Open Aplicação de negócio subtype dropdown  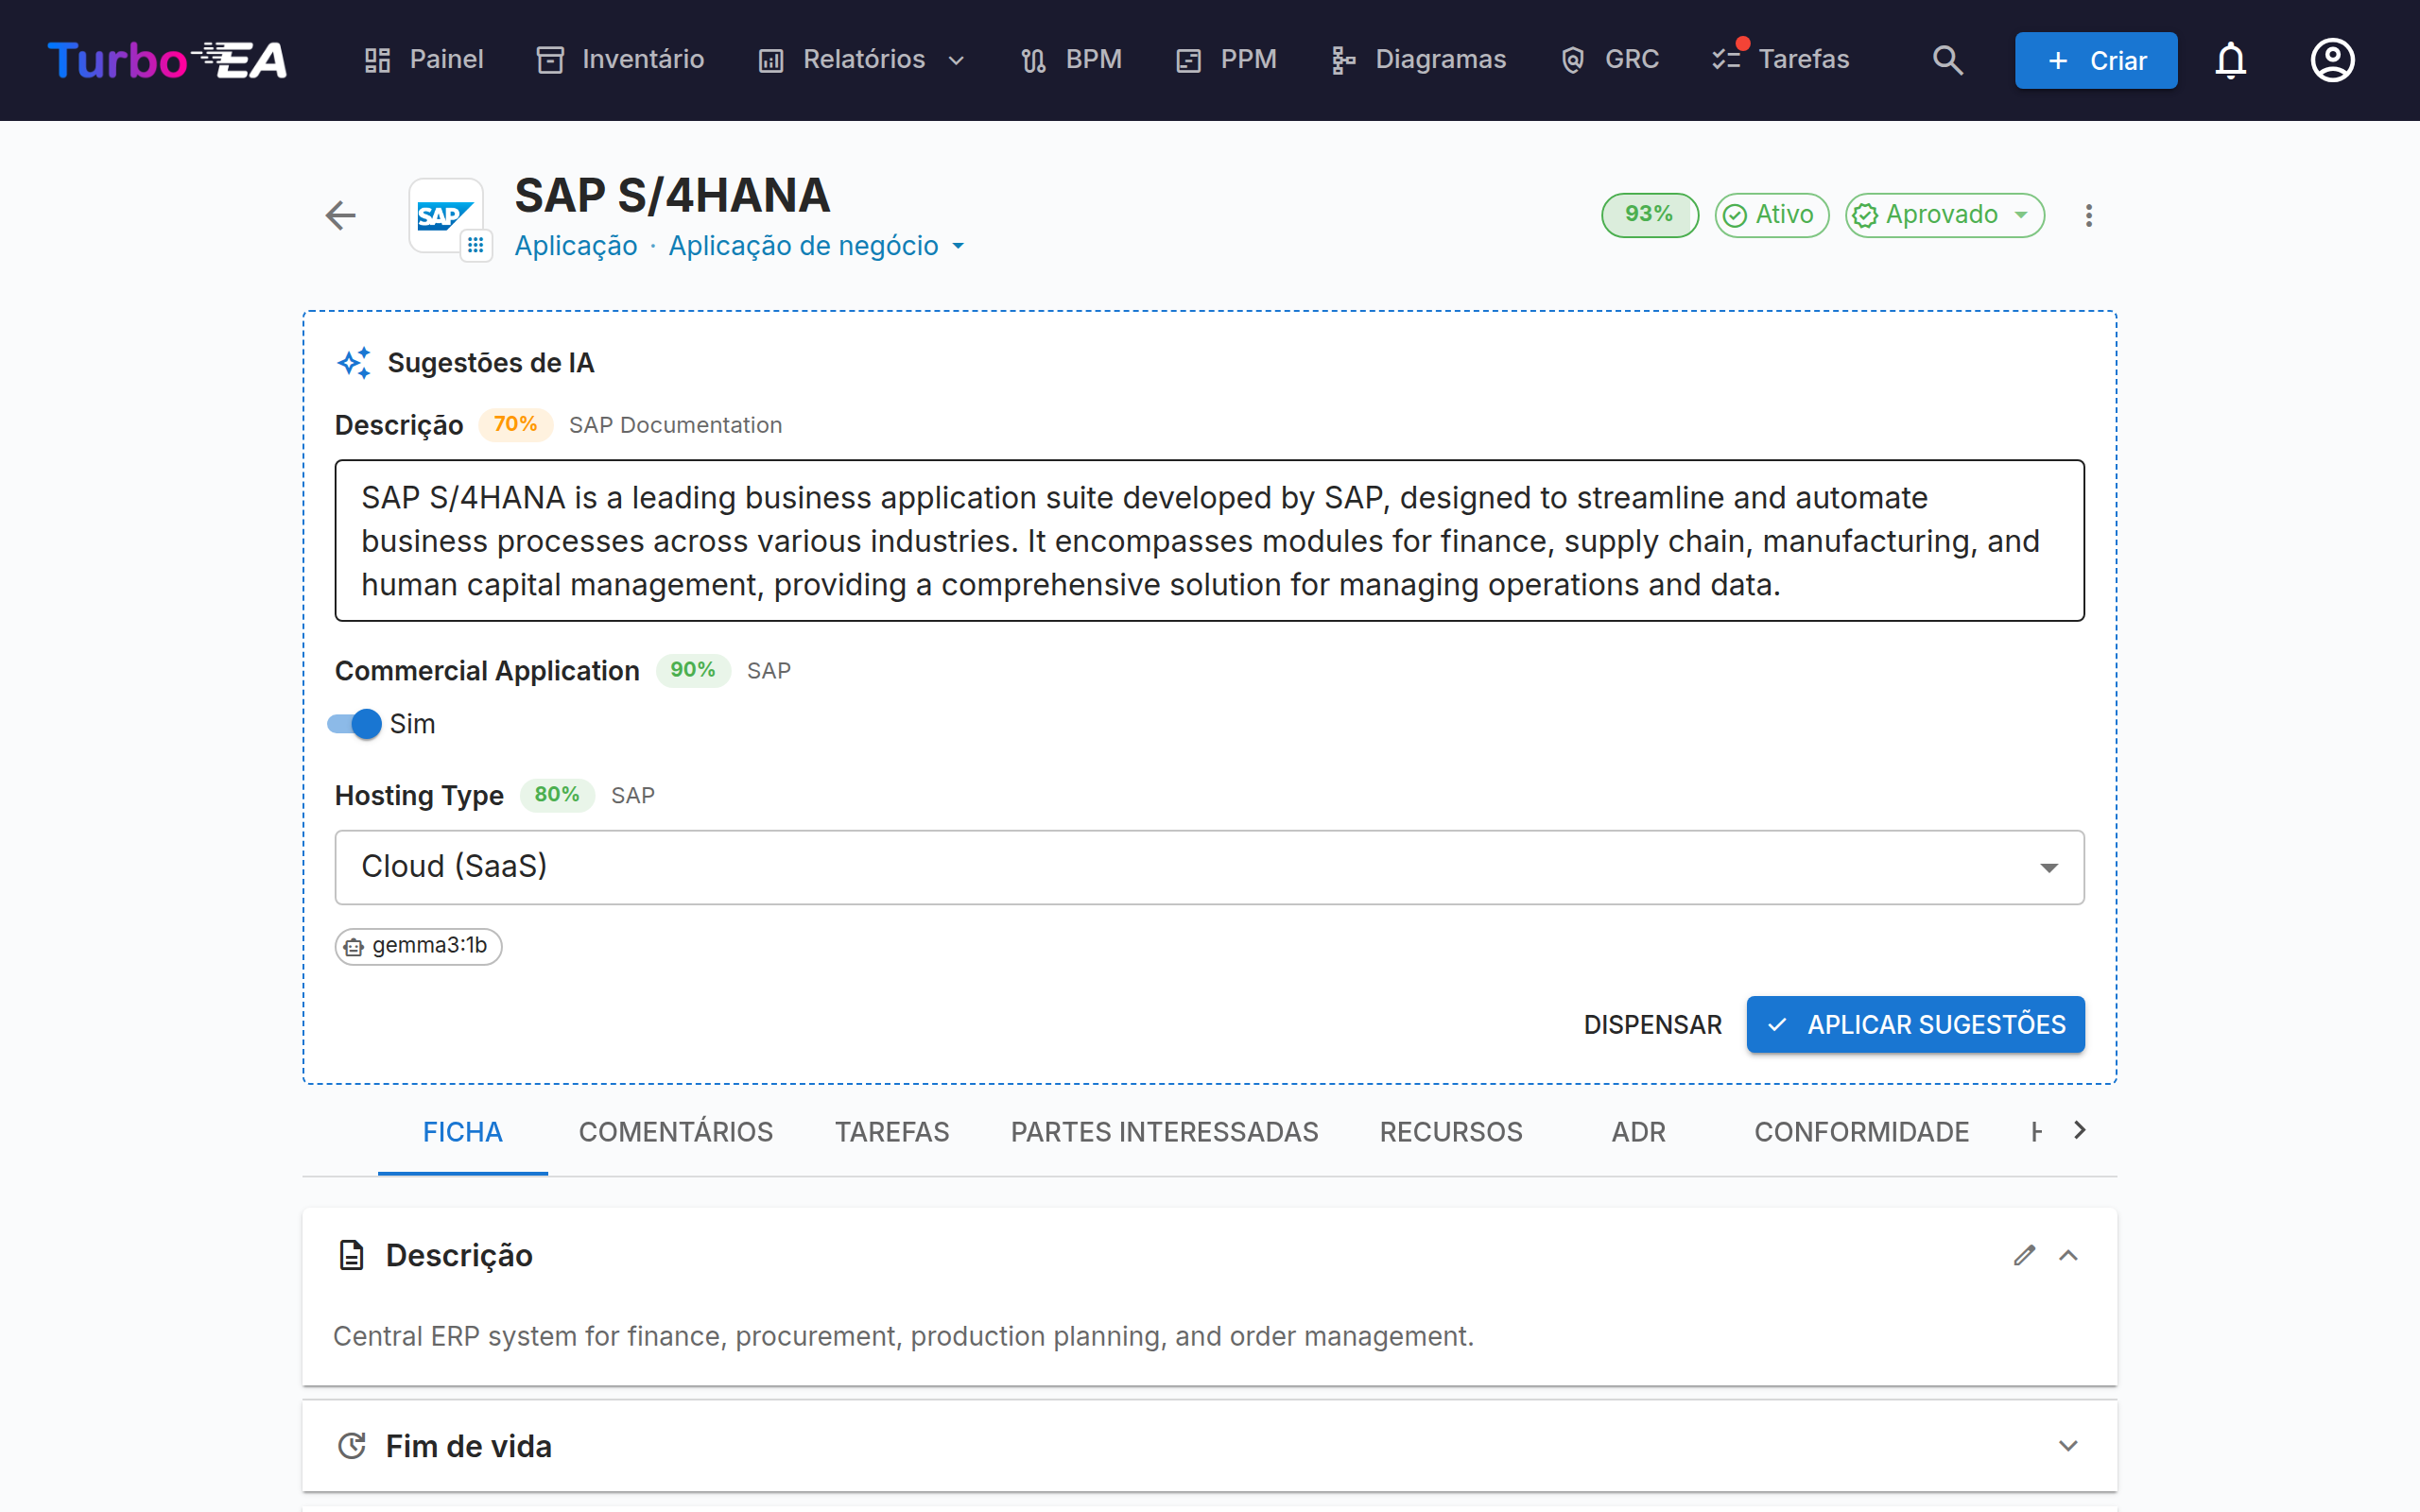click(x=816, y=246)
